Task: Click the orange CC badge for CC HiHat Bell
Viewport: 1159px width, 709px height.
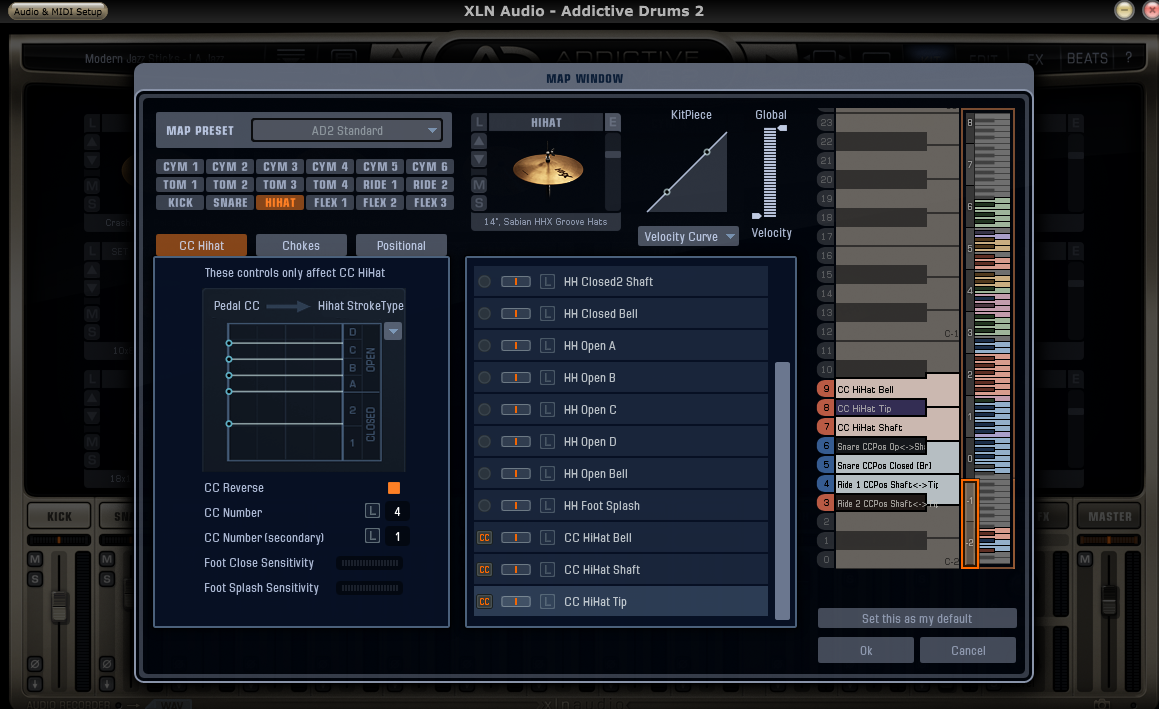Action: pyautogui.click(x=484, y=537)
